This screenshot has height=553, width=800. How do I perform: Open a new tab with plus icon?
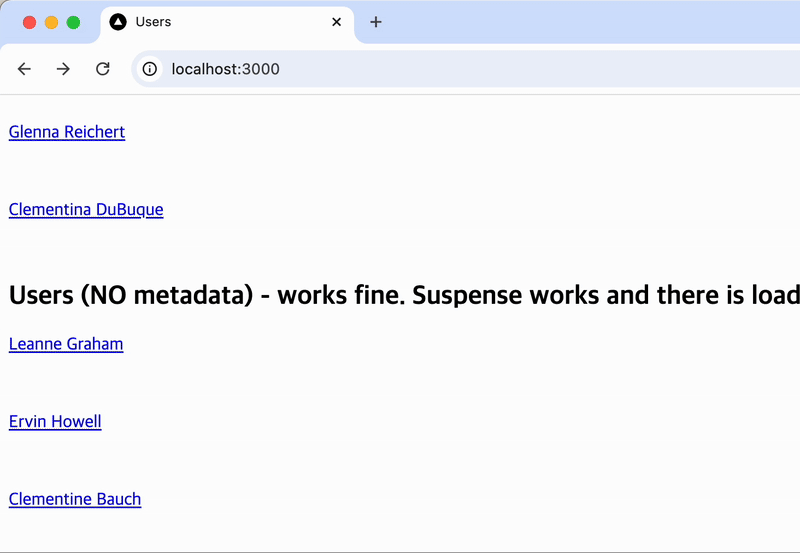(376, 22)
